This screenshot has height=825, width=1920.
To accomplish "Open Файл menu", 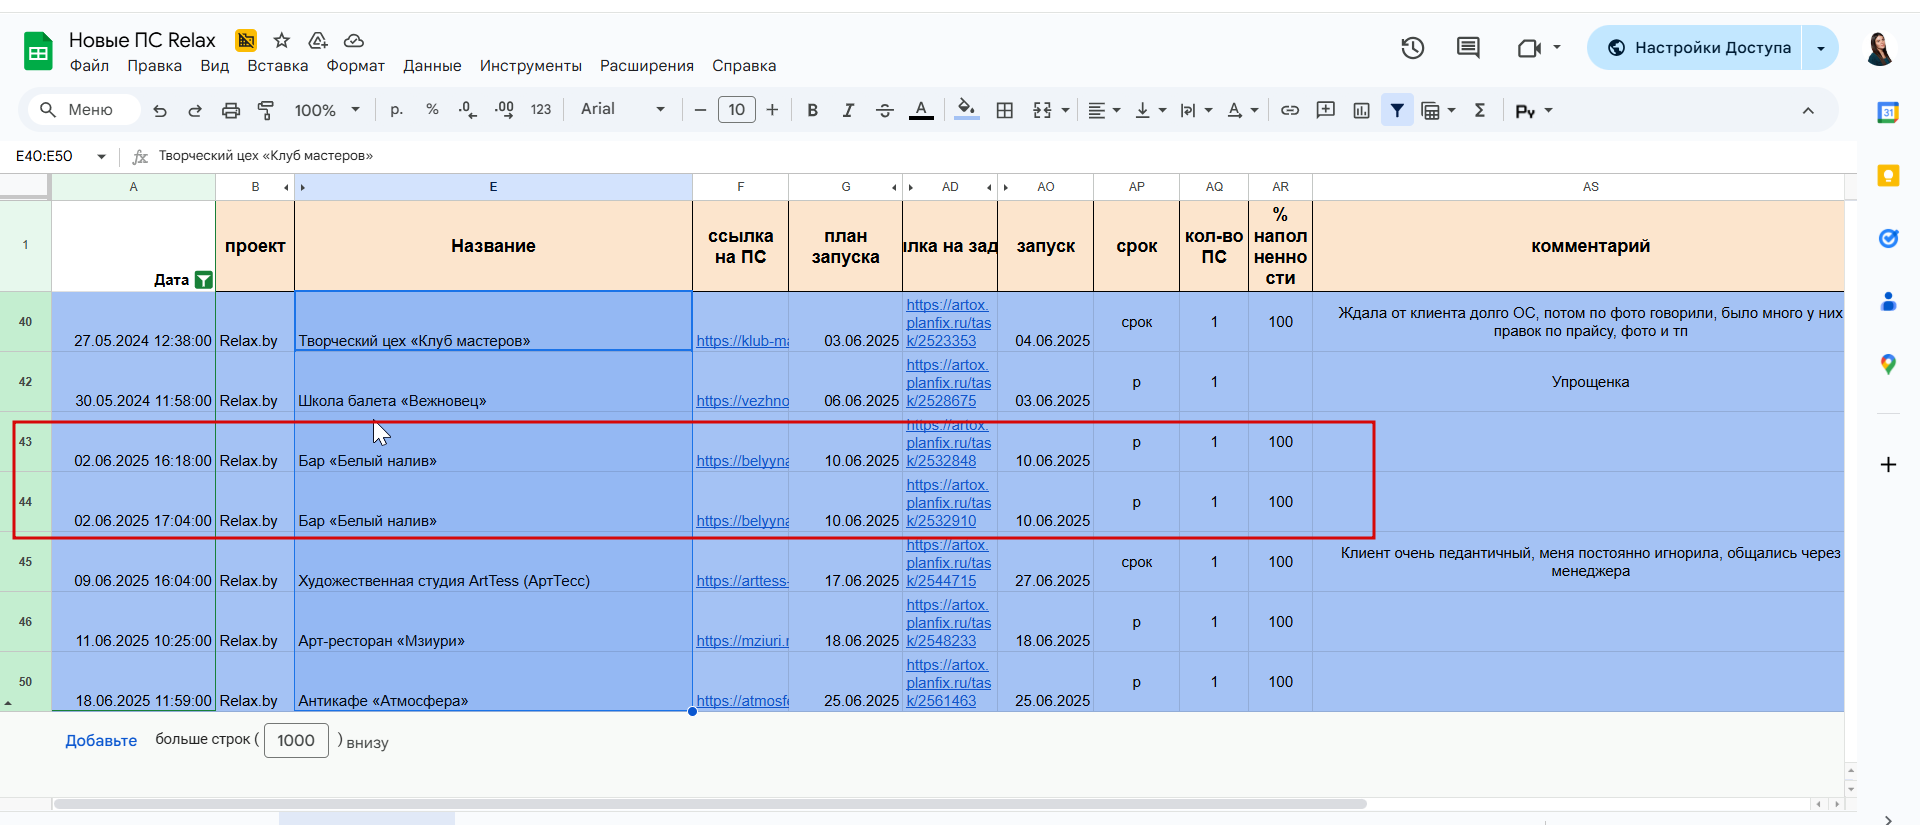I will (89, 66).
